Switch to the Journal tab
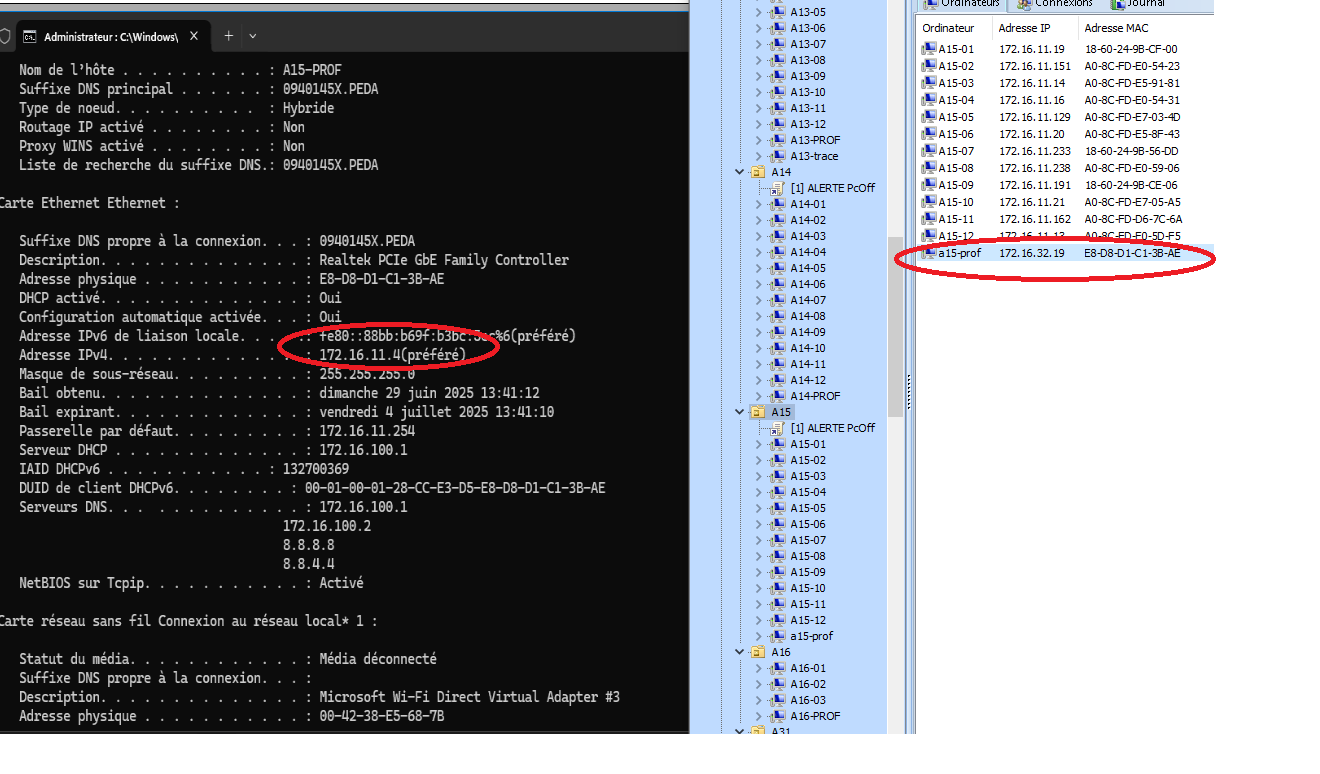Screen dimensions: 1320x774 click(x=1137, y=4)
